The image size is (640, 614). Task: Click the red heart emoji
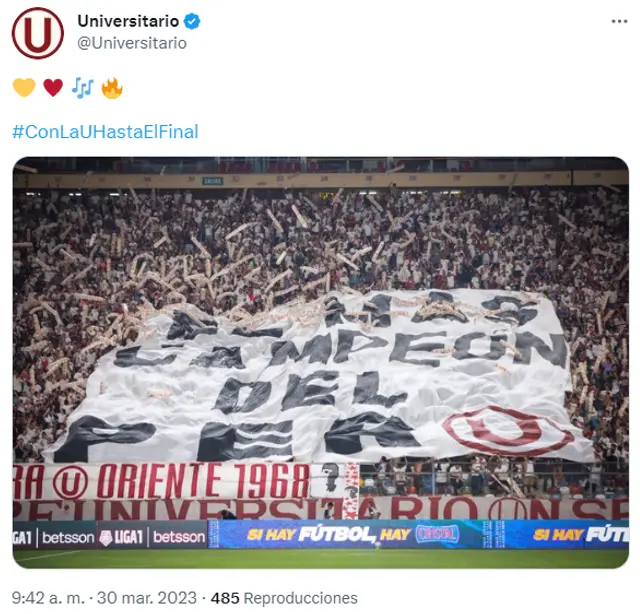click(x=53, y=87)
